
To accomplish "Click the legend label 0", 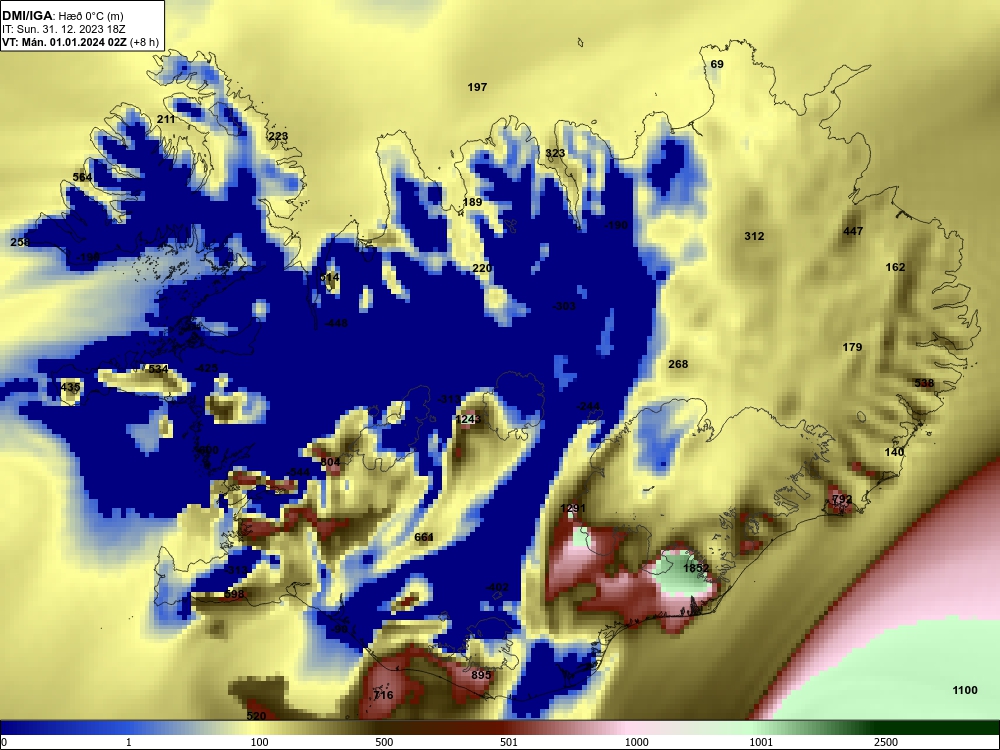I will coord(5,742).
